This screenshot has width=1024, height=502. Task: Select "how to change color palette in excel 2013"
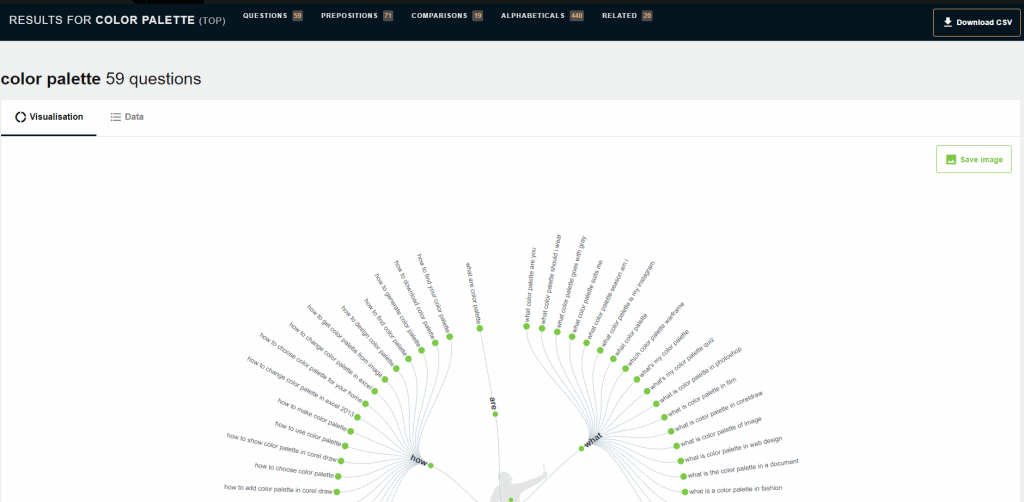click(302, 386)
